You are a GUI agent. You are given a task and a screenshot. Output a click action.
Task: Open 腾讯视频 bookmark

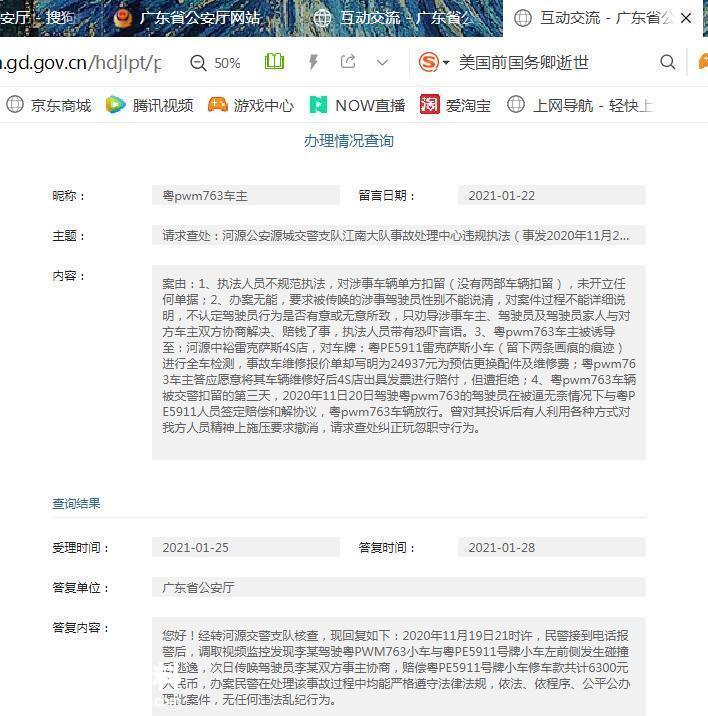coord(149,105)
